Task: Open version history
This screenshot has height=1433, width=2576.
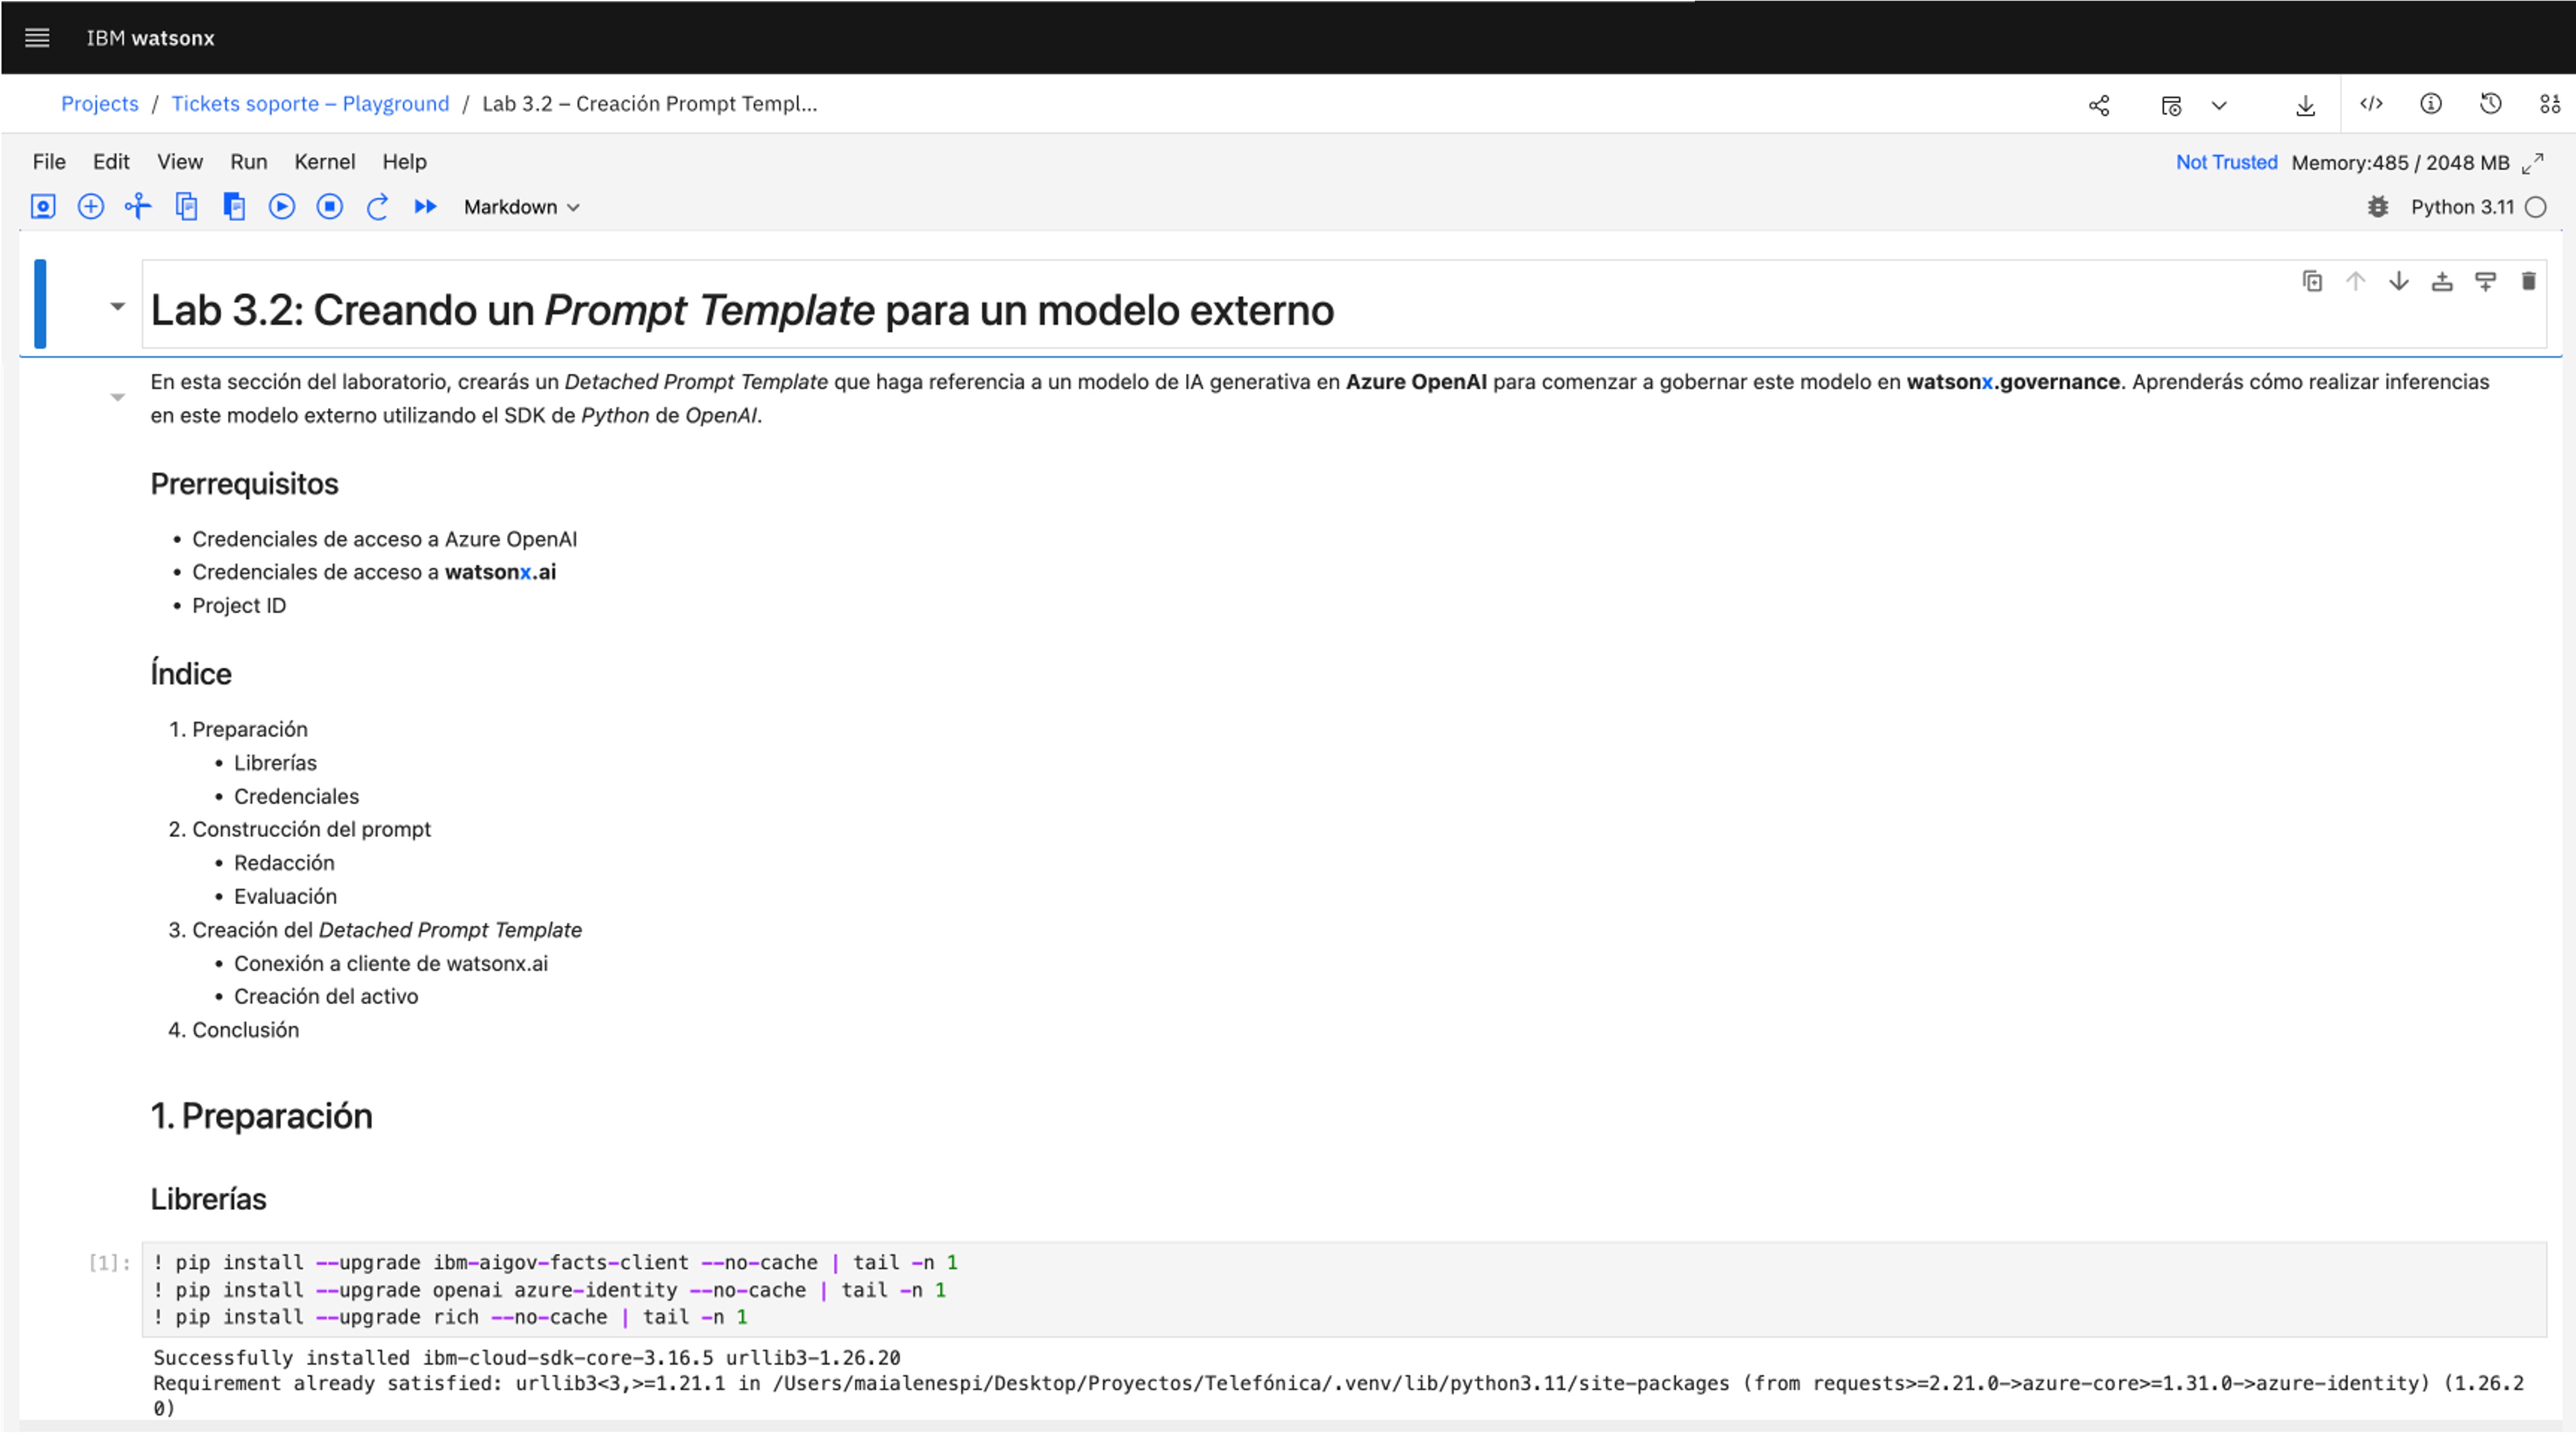Action: tap(2491, 104)
